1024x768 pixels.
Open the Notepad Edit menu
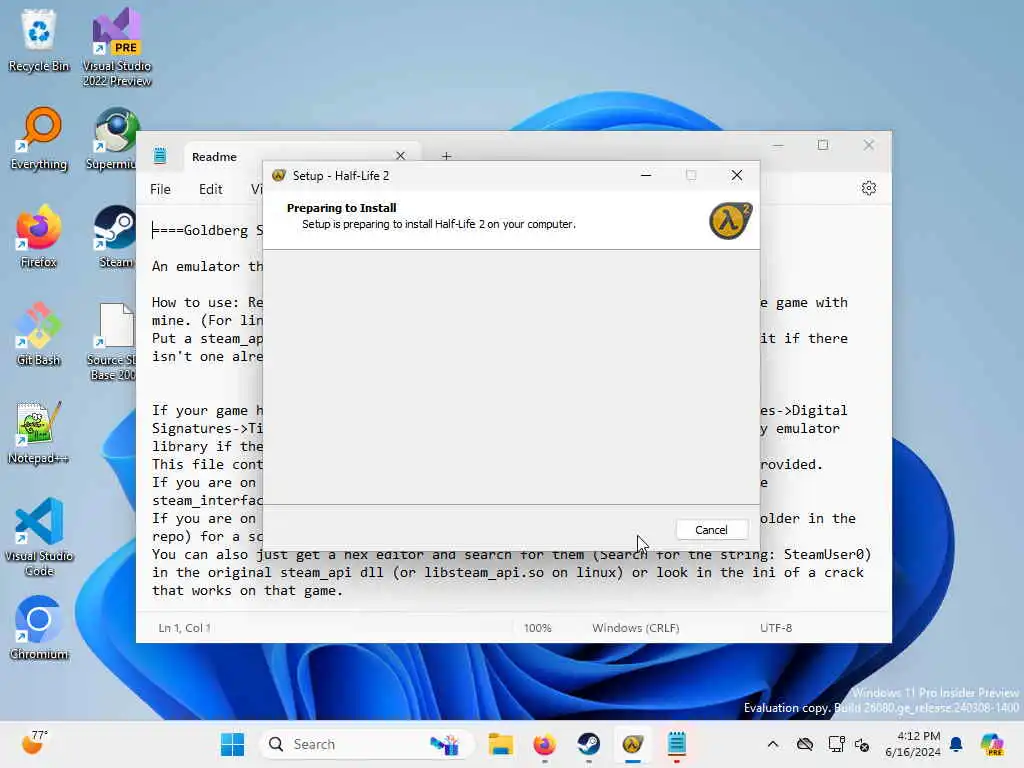(x=210, y=189)
